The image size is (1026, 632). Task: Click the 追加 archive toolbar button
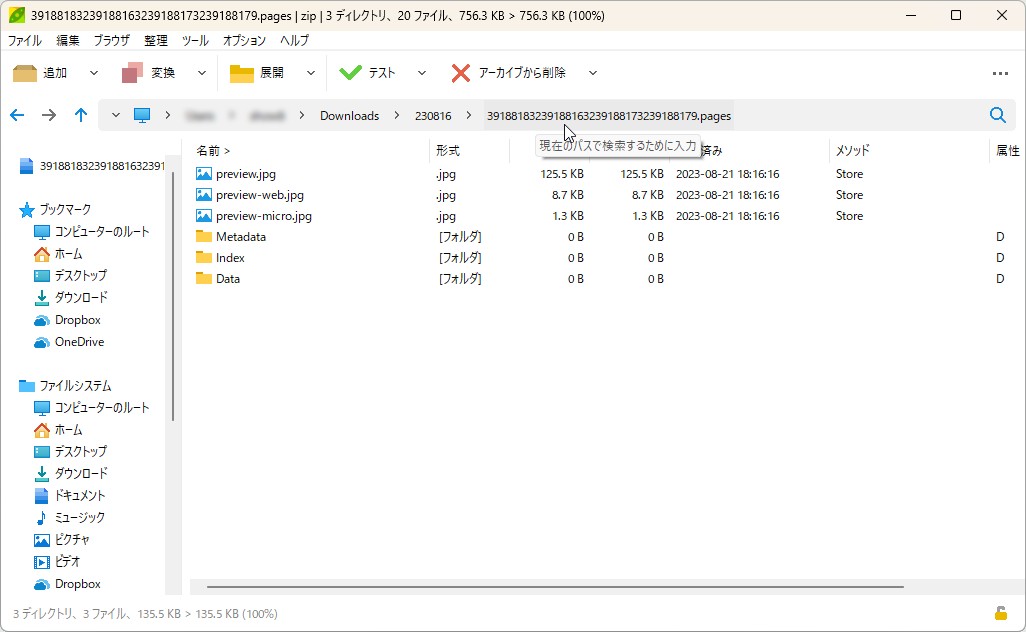(41, 73)
